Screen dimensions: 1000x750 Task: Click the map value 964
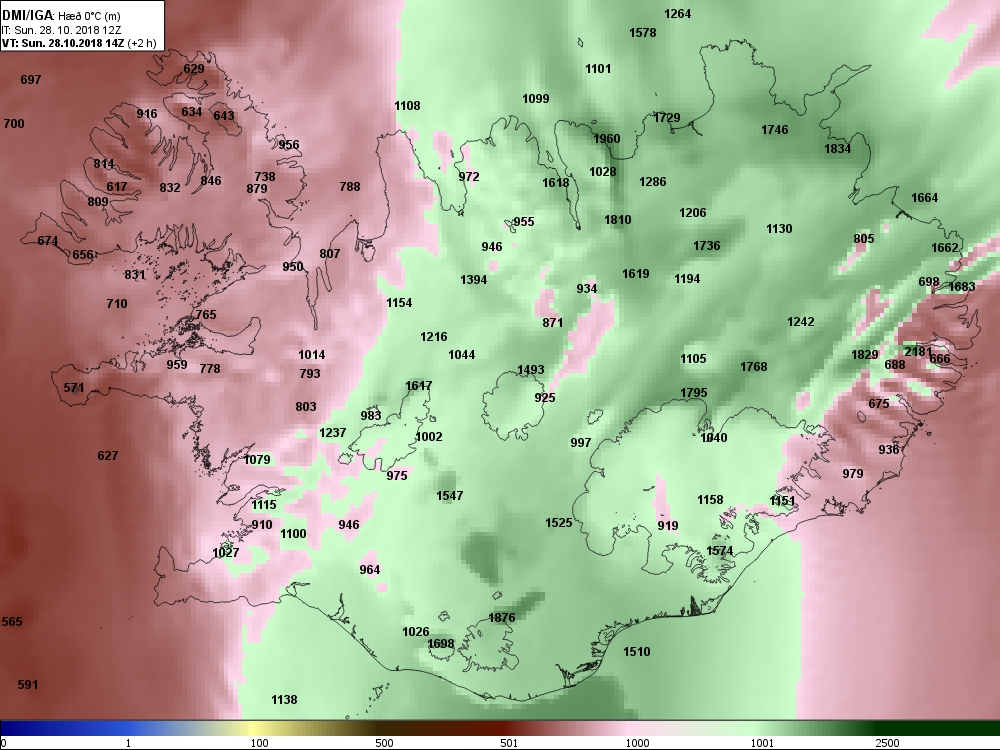(370, 570)
